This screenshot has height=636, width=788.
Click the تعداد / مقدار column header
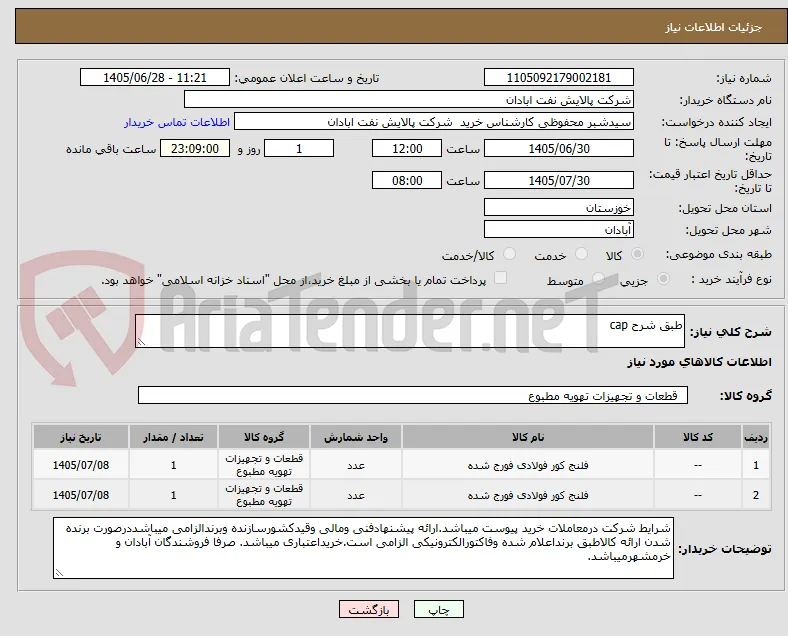(173, 437)
